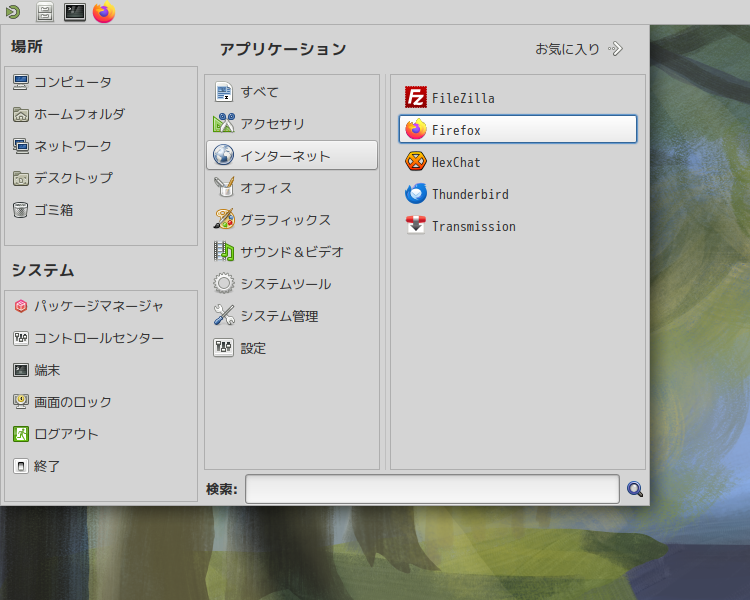Click the HexChat text label
Image resolution: width=750 pixels, height=600 pixels.
point(456,162)
